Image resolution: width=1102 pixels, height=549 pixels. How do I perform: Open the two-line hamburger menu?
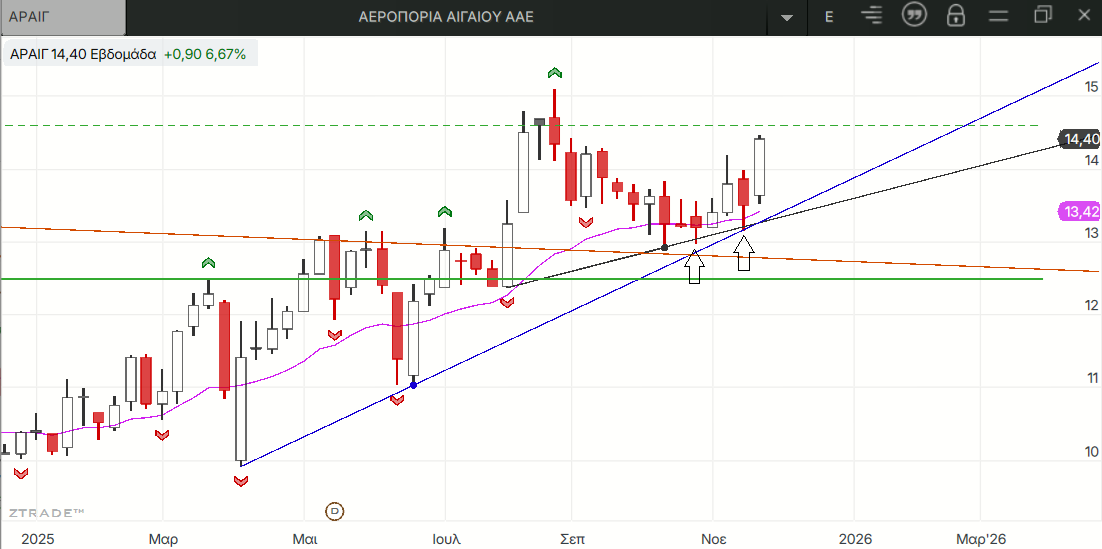click(x=998, y=16)
